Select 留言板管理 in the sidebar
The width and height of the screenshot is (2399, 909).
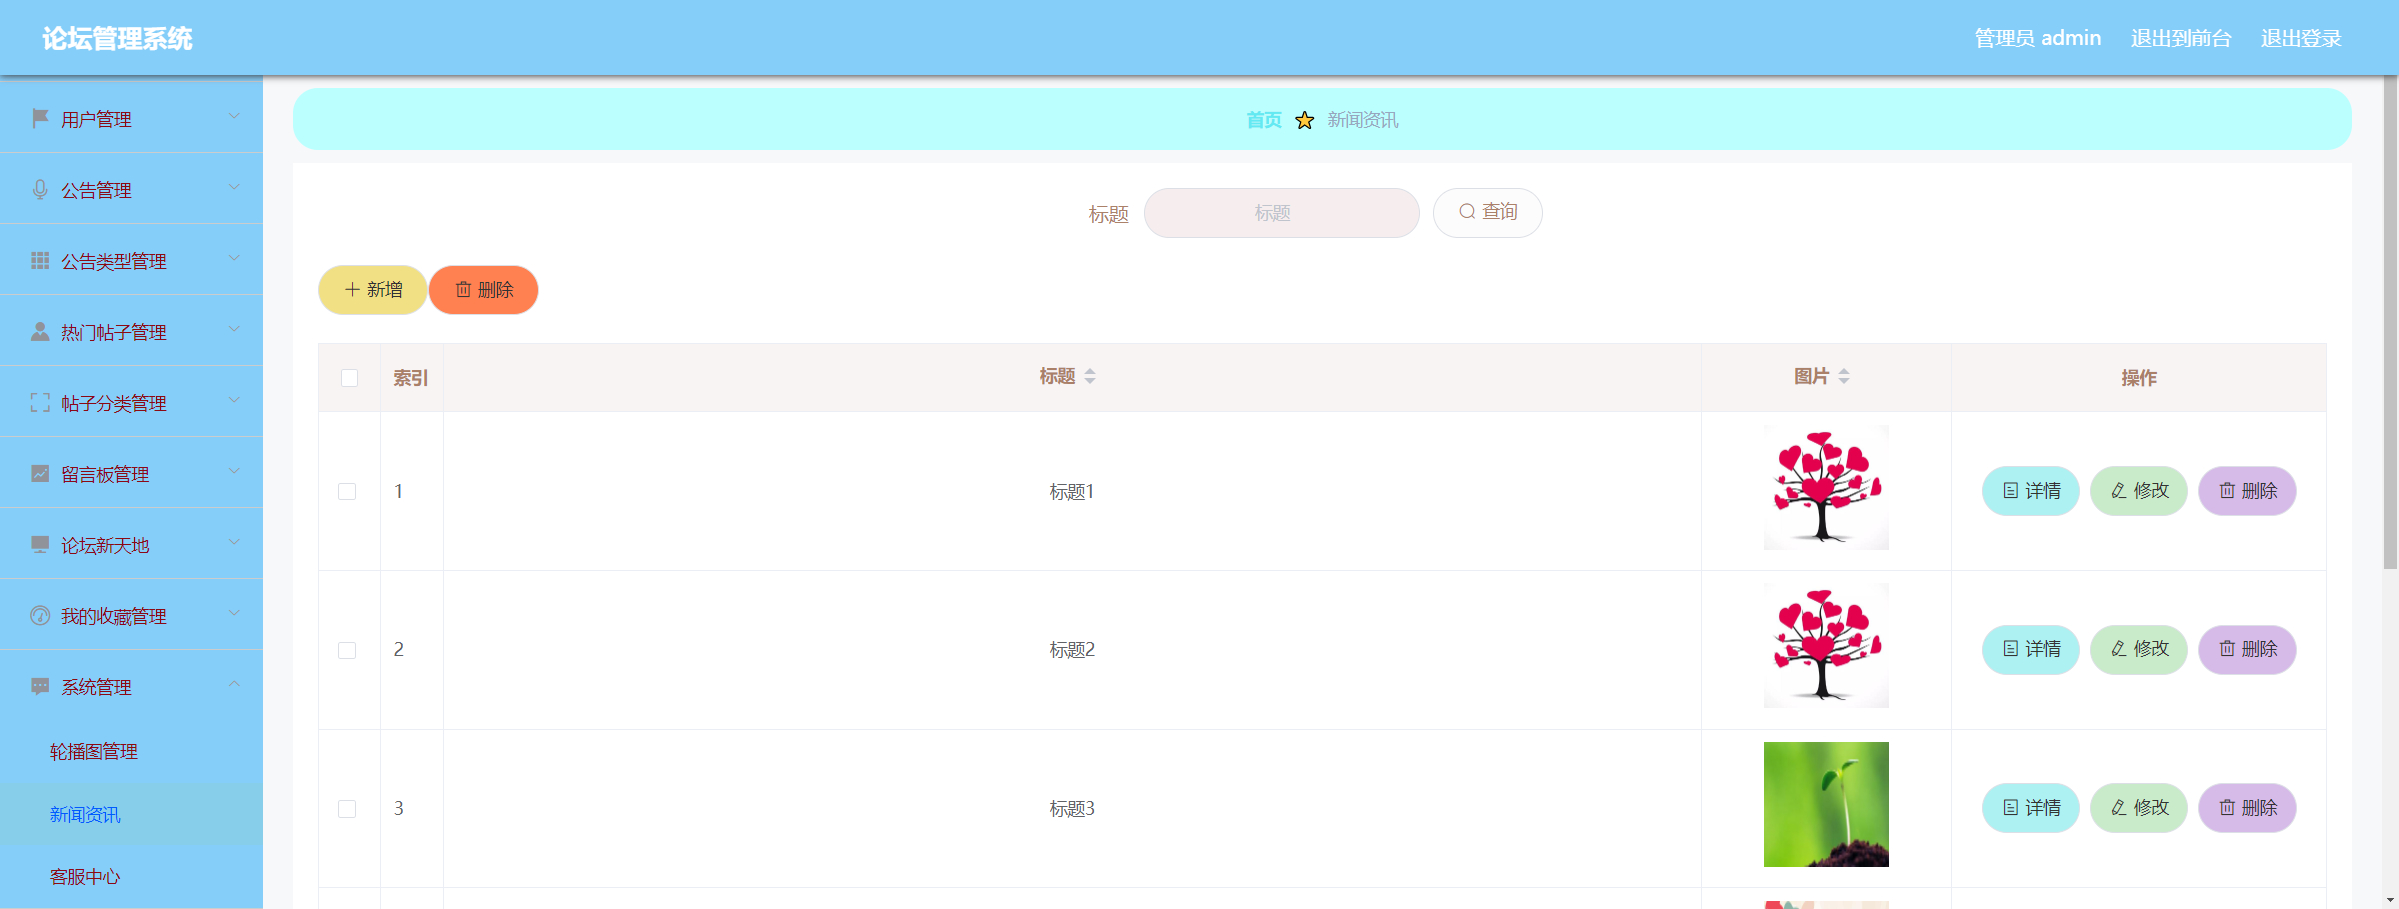click(x=131, y=473)
